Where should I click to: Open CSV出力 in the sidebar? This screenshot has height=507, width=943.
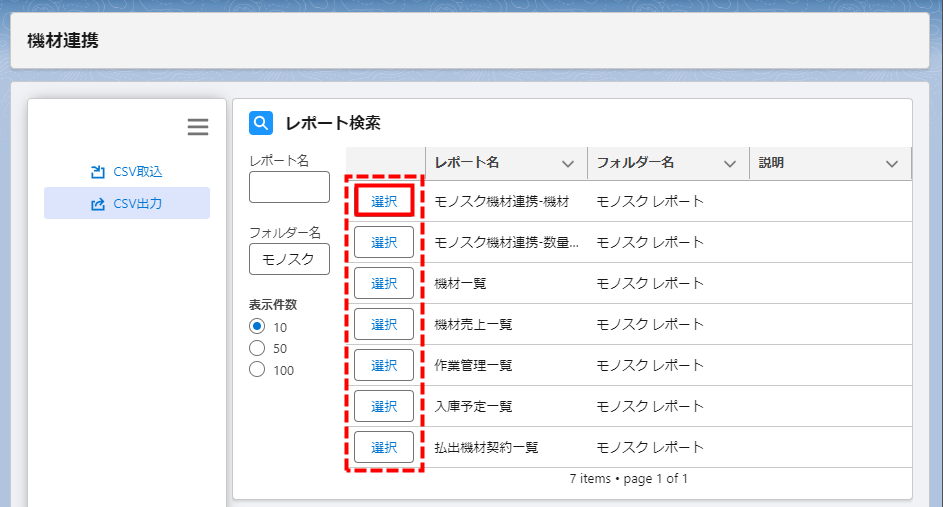point(126,203)
